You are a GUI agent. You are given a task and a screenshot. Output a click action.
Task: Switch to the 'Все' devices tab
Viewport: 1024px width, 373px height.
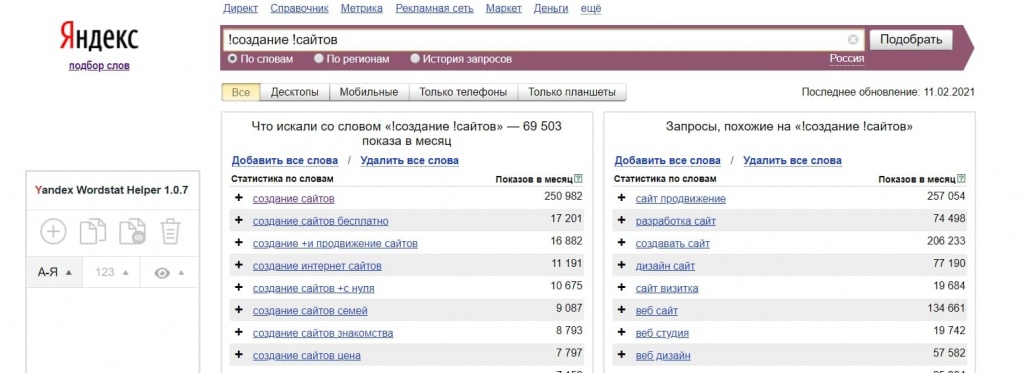pos(241,92)
